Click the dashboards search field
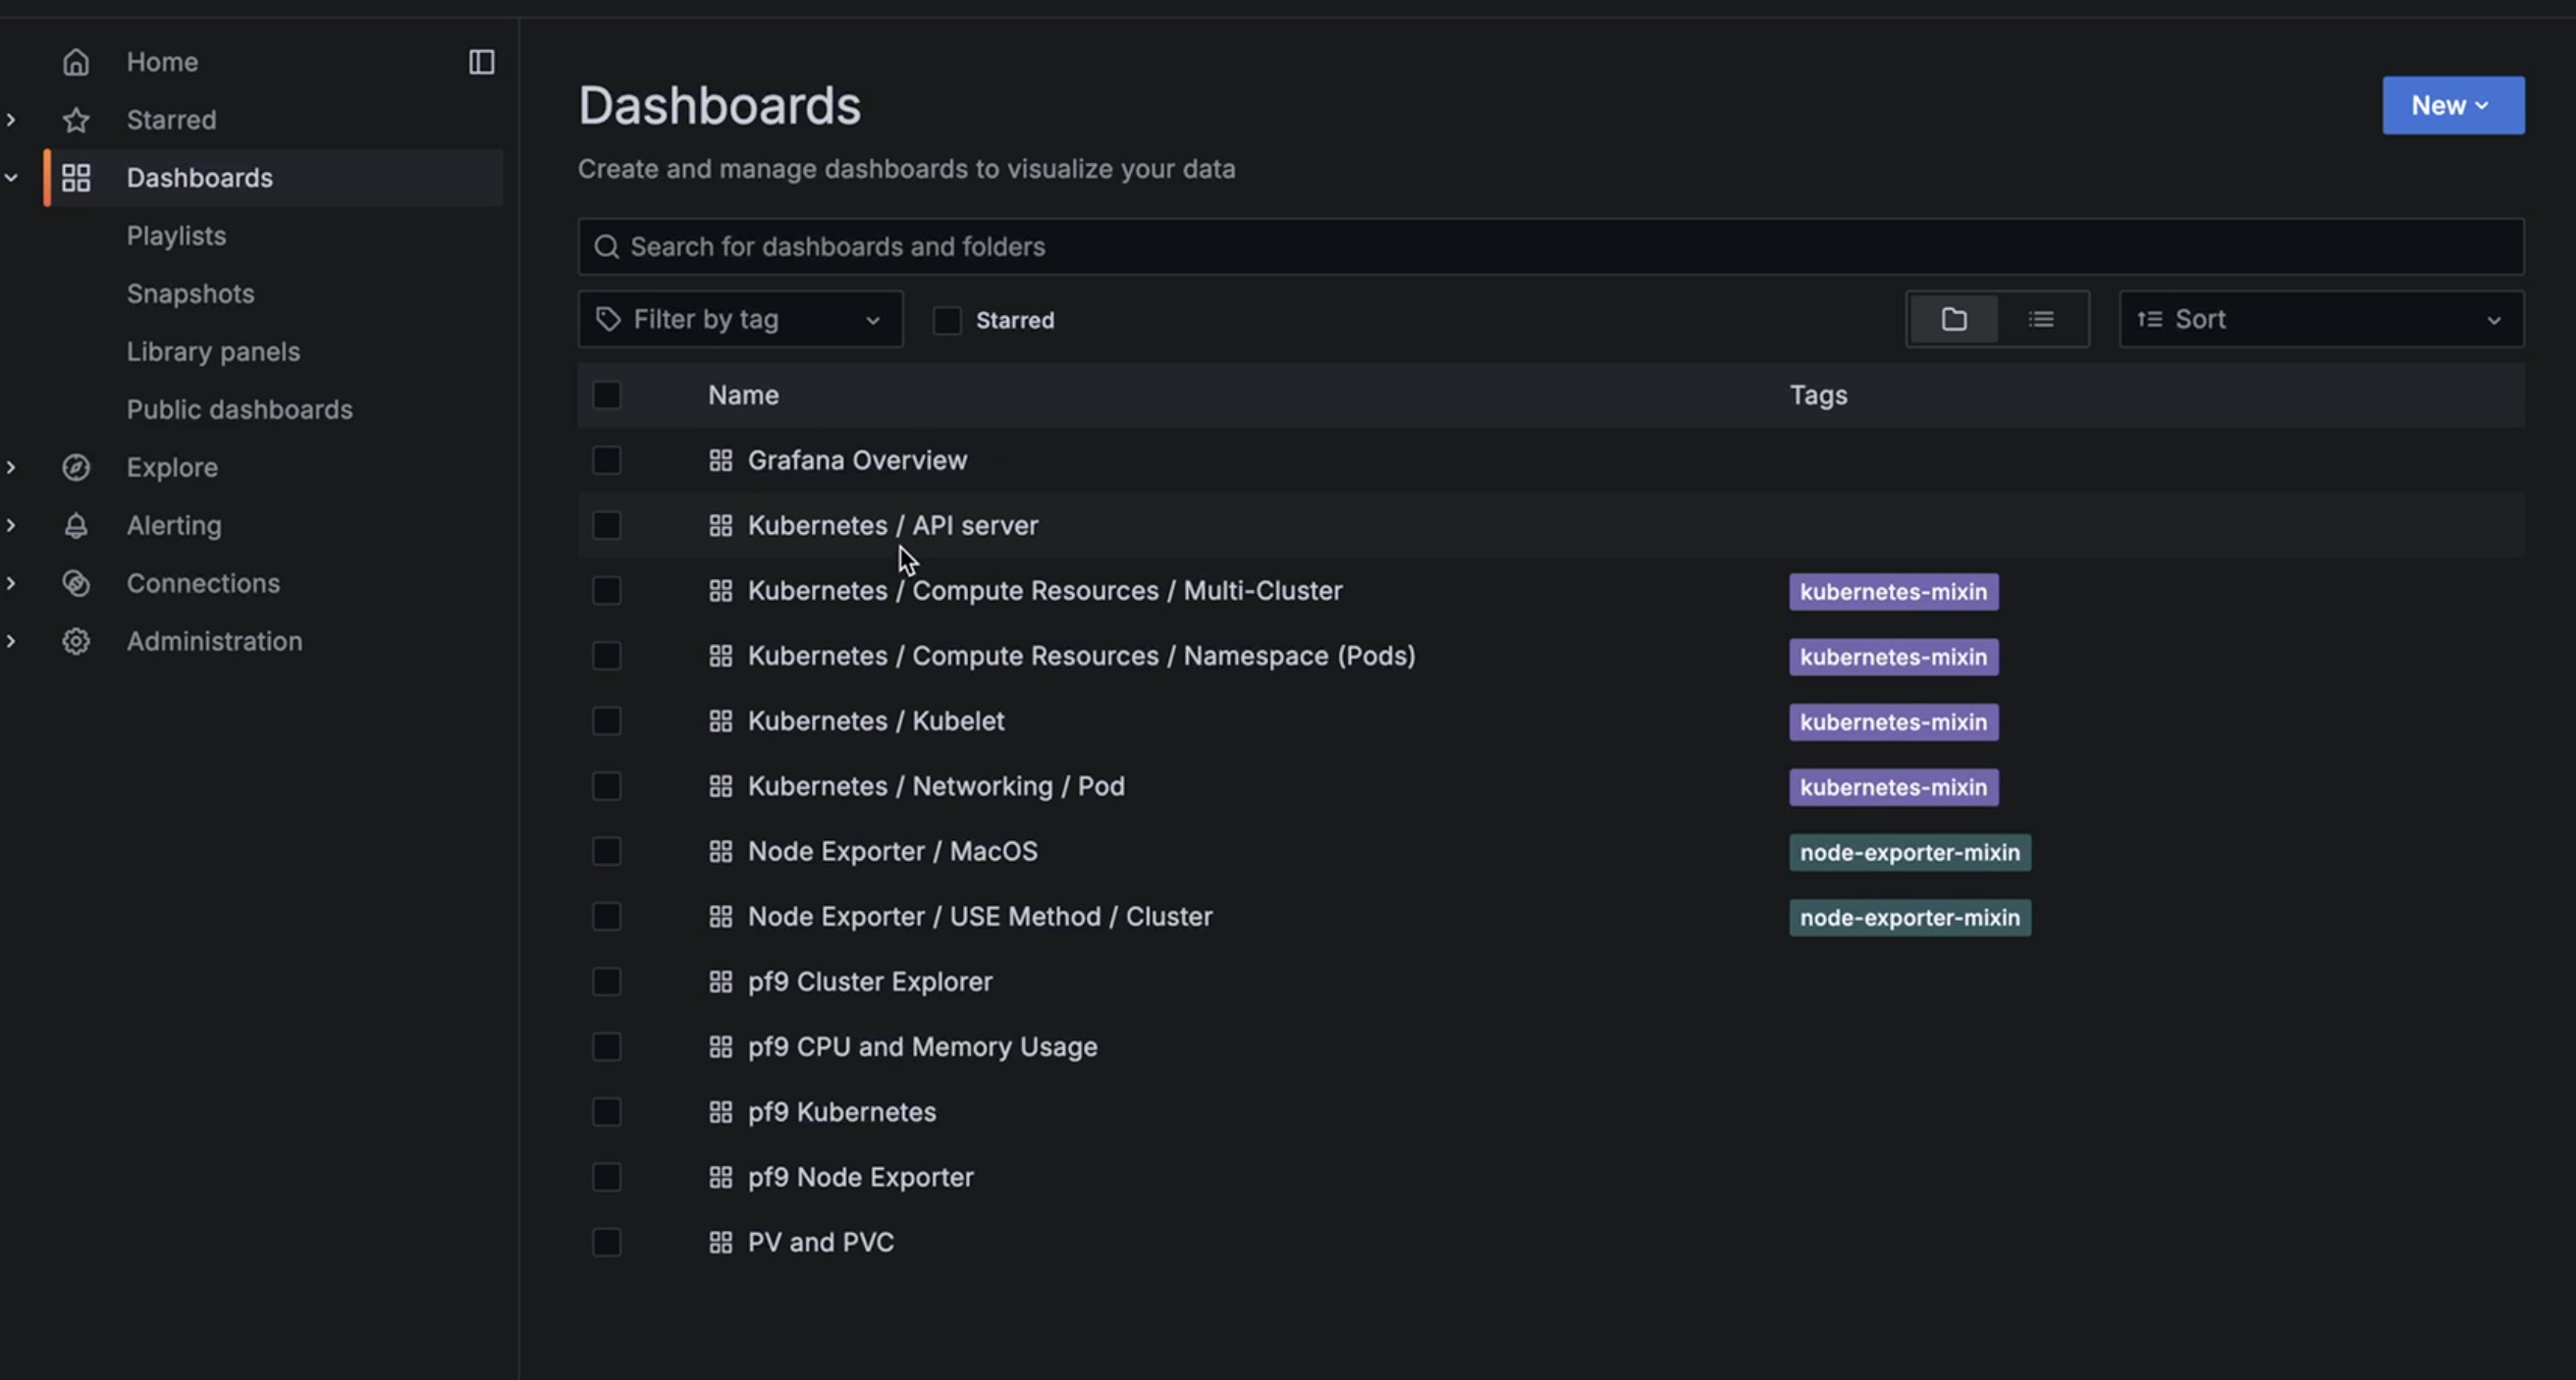 tap(1550, 247)
